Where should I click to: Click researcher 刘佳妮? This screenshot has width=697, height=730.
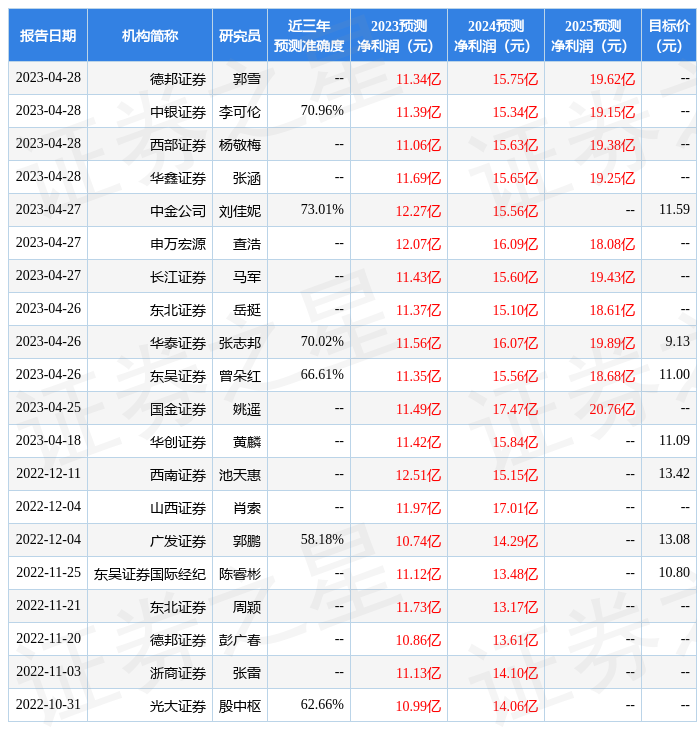point(240,211)
